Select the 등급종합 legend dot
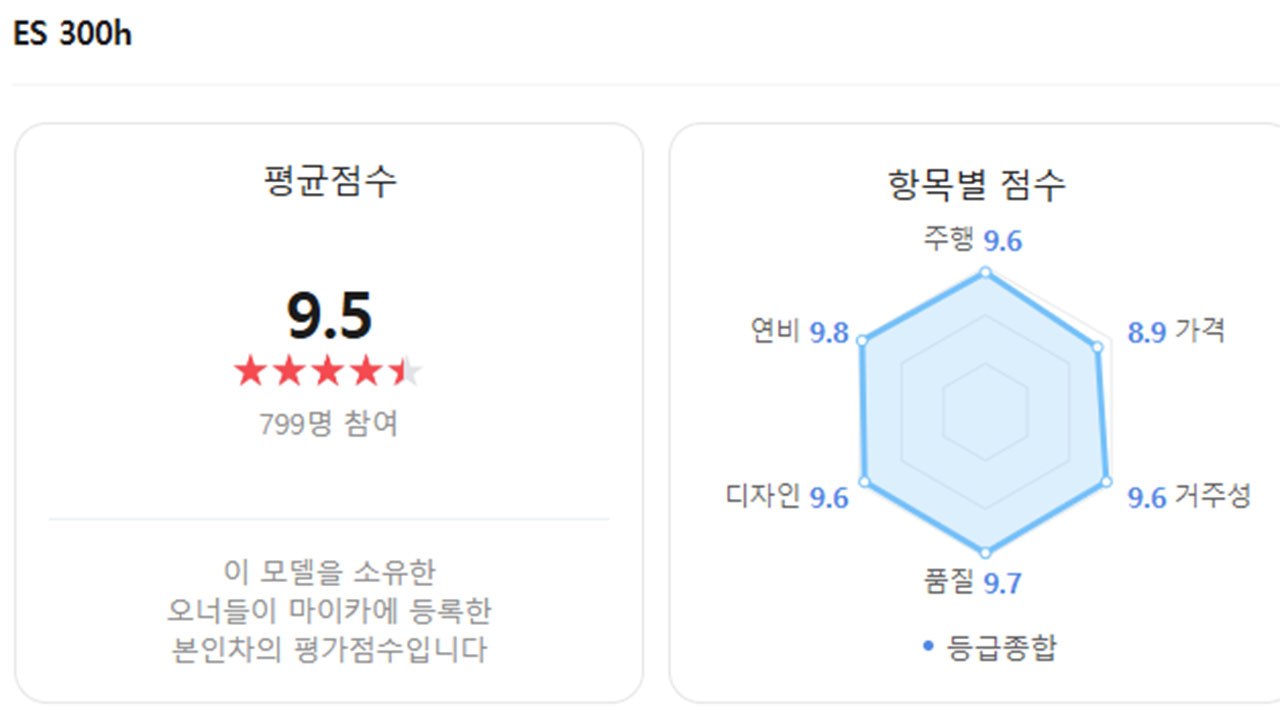 [x=928, y=647]
